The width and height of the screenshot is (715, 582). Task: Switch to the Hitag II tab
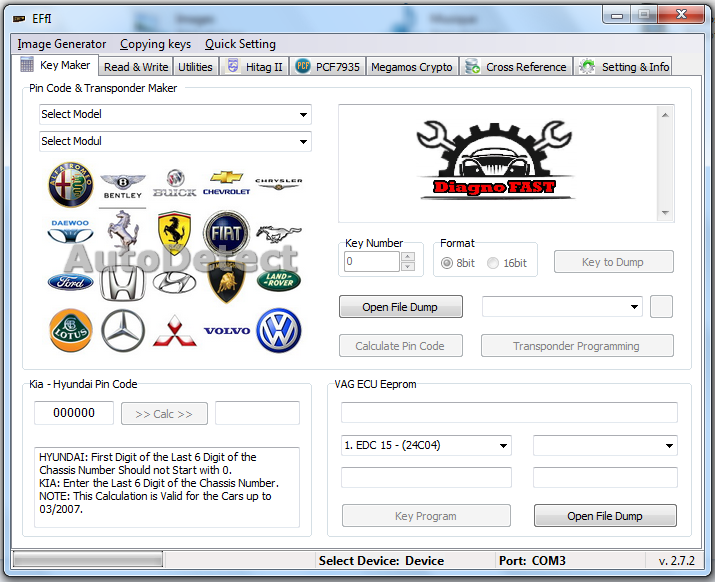pyautogui.click(x=255, y=67)
